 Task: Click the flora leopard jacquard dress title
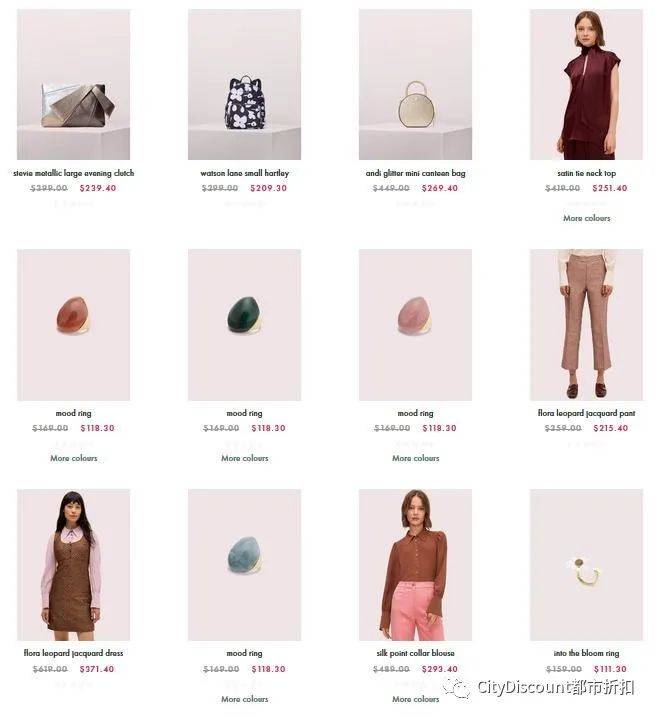click(x=73, y=653)
